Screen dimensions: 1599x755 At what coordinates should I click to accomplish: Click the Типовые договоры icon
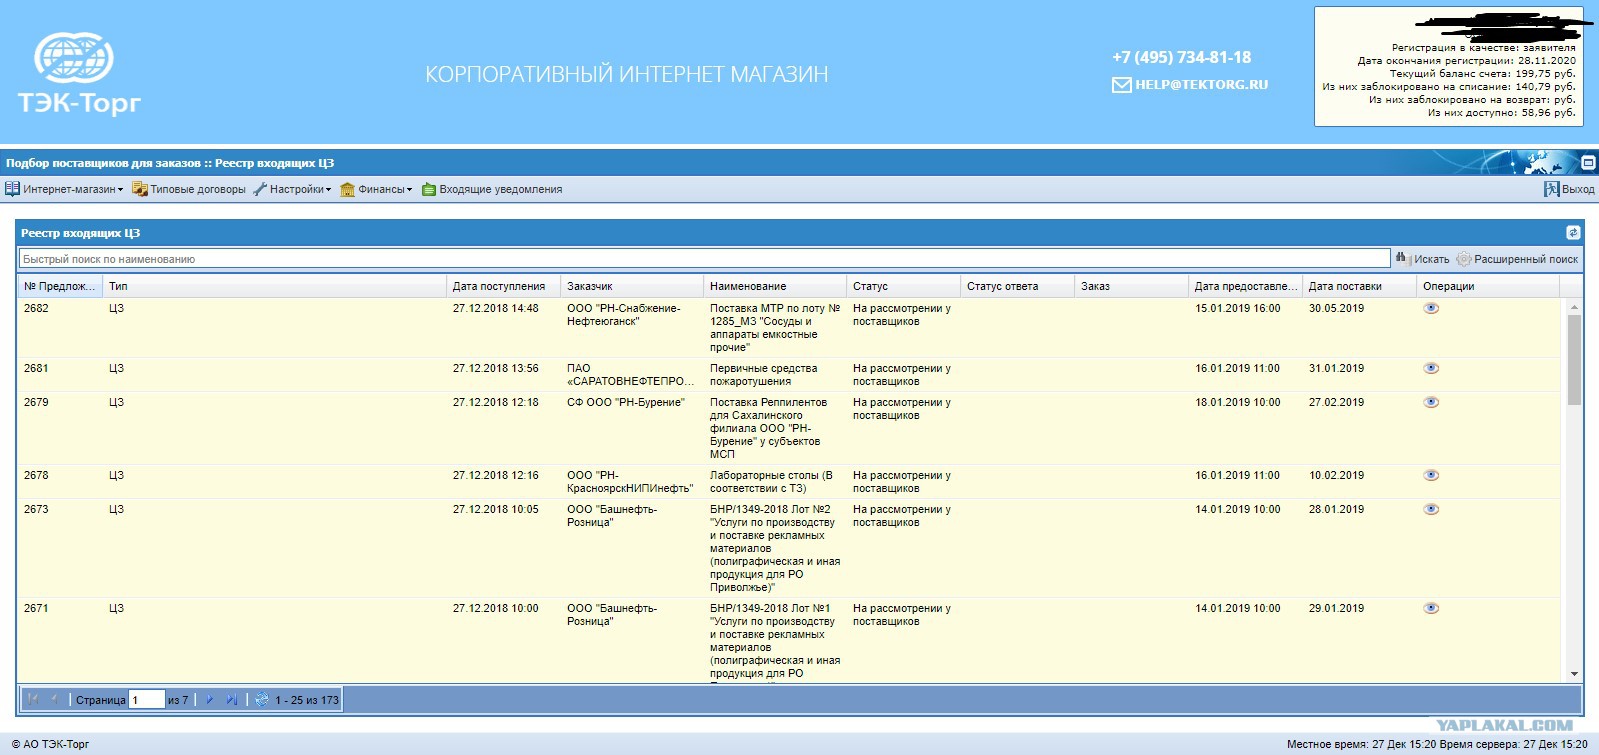tap(140, 189)
